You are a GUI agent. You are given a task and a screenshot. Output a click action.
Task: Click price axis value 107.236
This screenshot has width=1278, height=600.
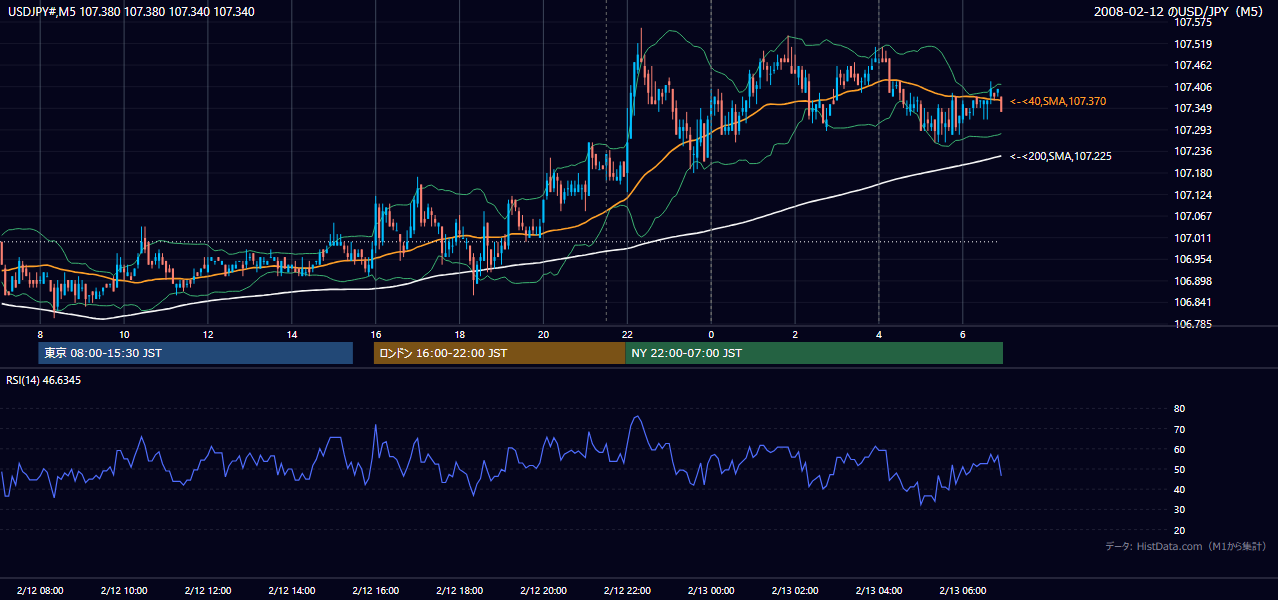coord(1193,152)
